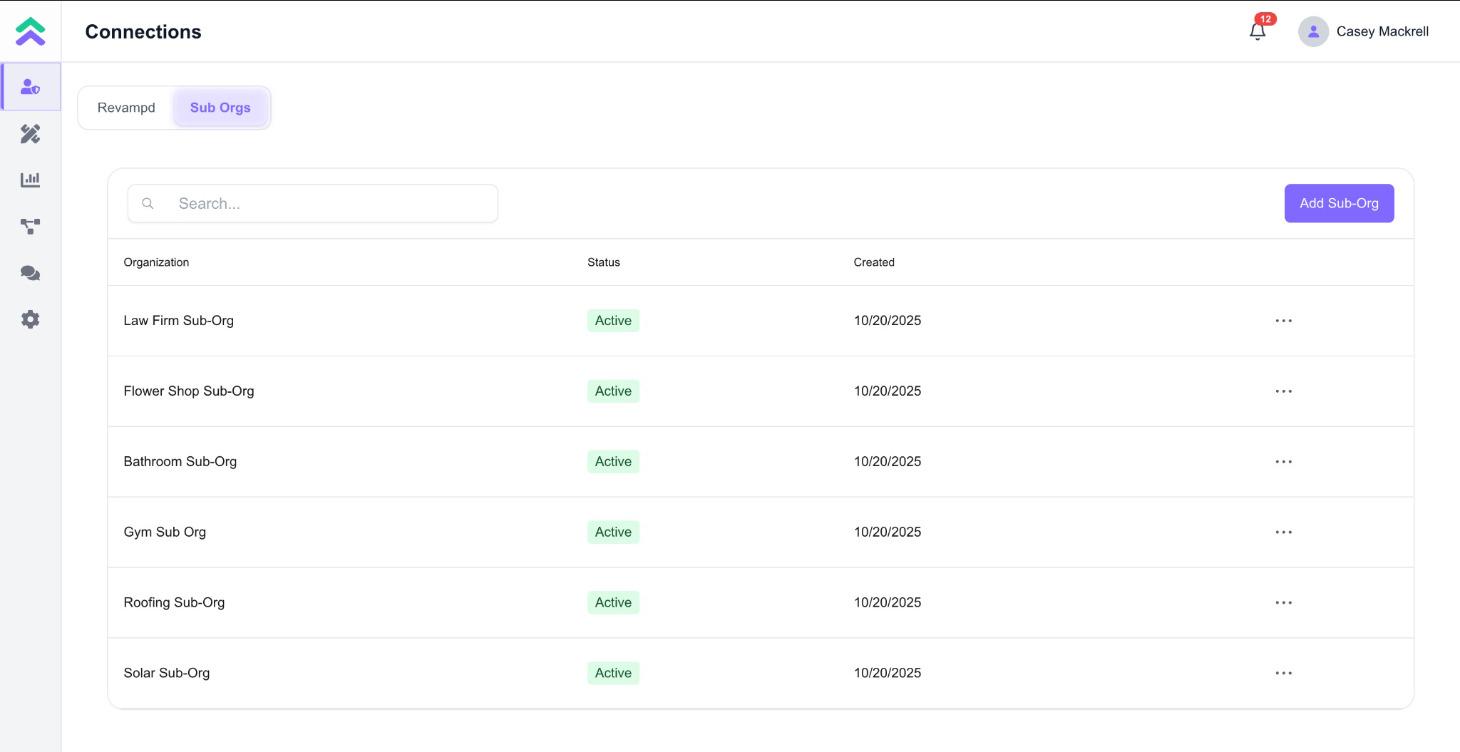1460x752 pixels.
Task: Open the workflow diagram sidebar icon
Action: pyautogui.click(x=30, y=227)
